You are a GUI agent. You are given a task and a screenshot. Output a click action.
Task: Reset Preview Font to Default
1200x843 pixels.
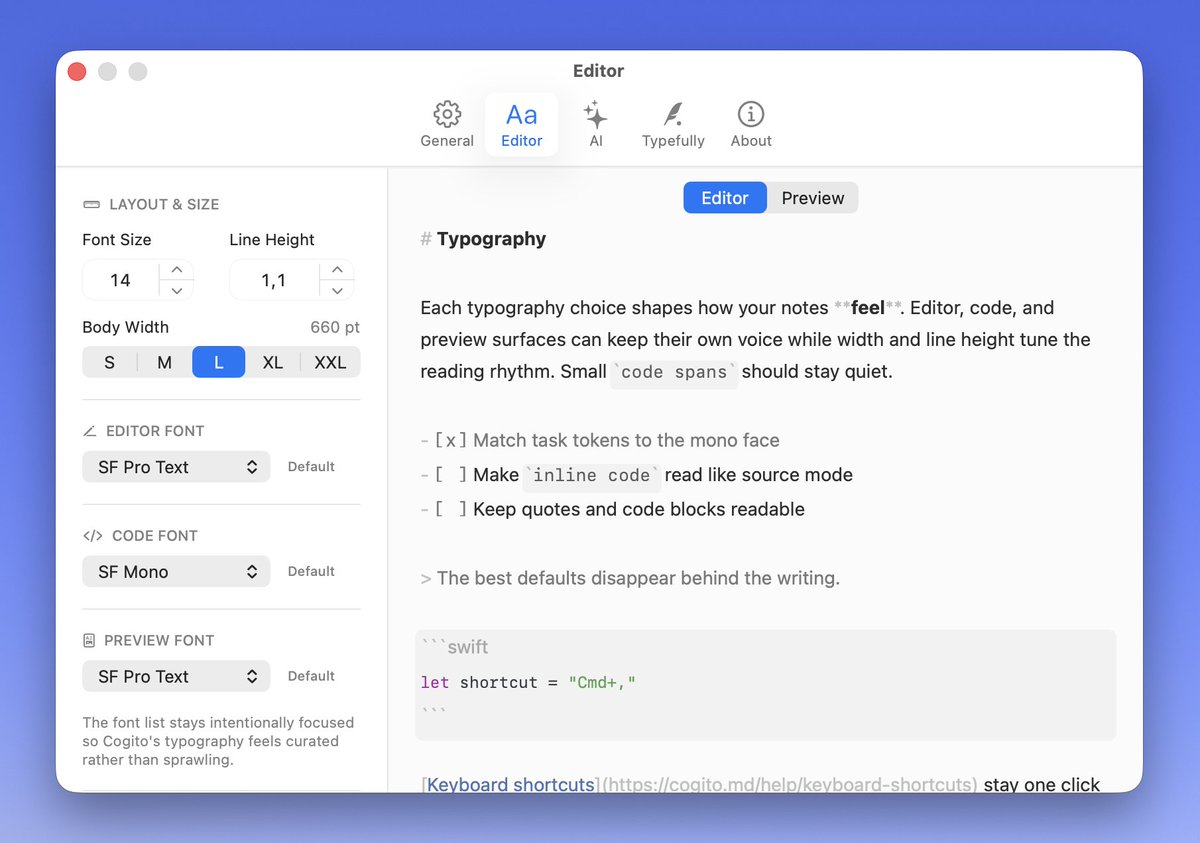click(311, 676)
